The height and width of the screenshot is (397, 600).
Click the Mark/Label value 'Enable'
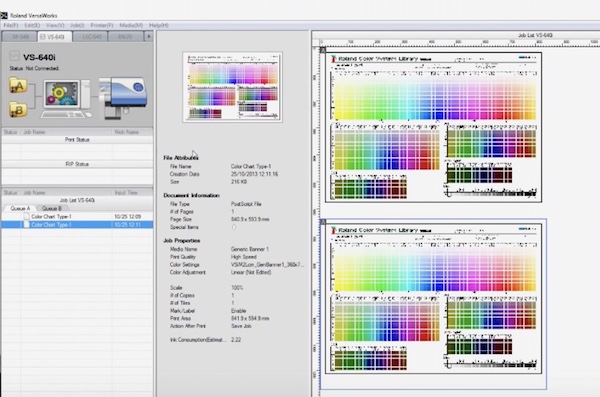238,311
